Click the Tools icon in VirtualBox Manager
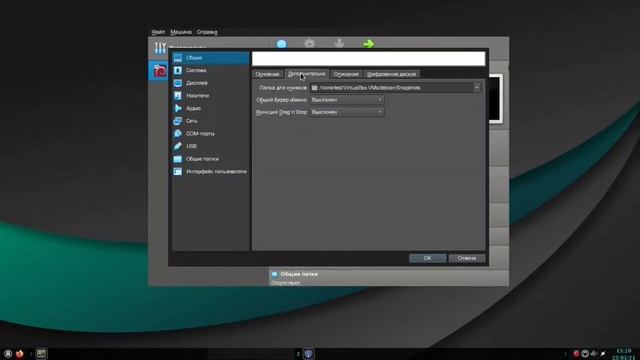 pyautogui.click(x=160, y=48)
